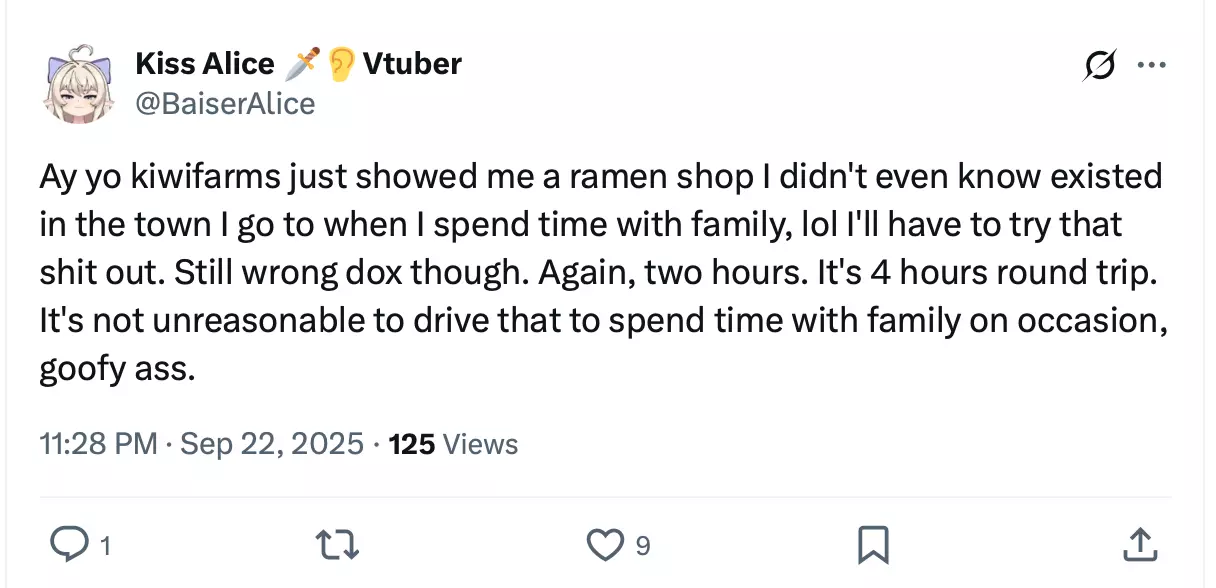Click the Sep 22, 2025 date
1216x588 pixels.
271,444
